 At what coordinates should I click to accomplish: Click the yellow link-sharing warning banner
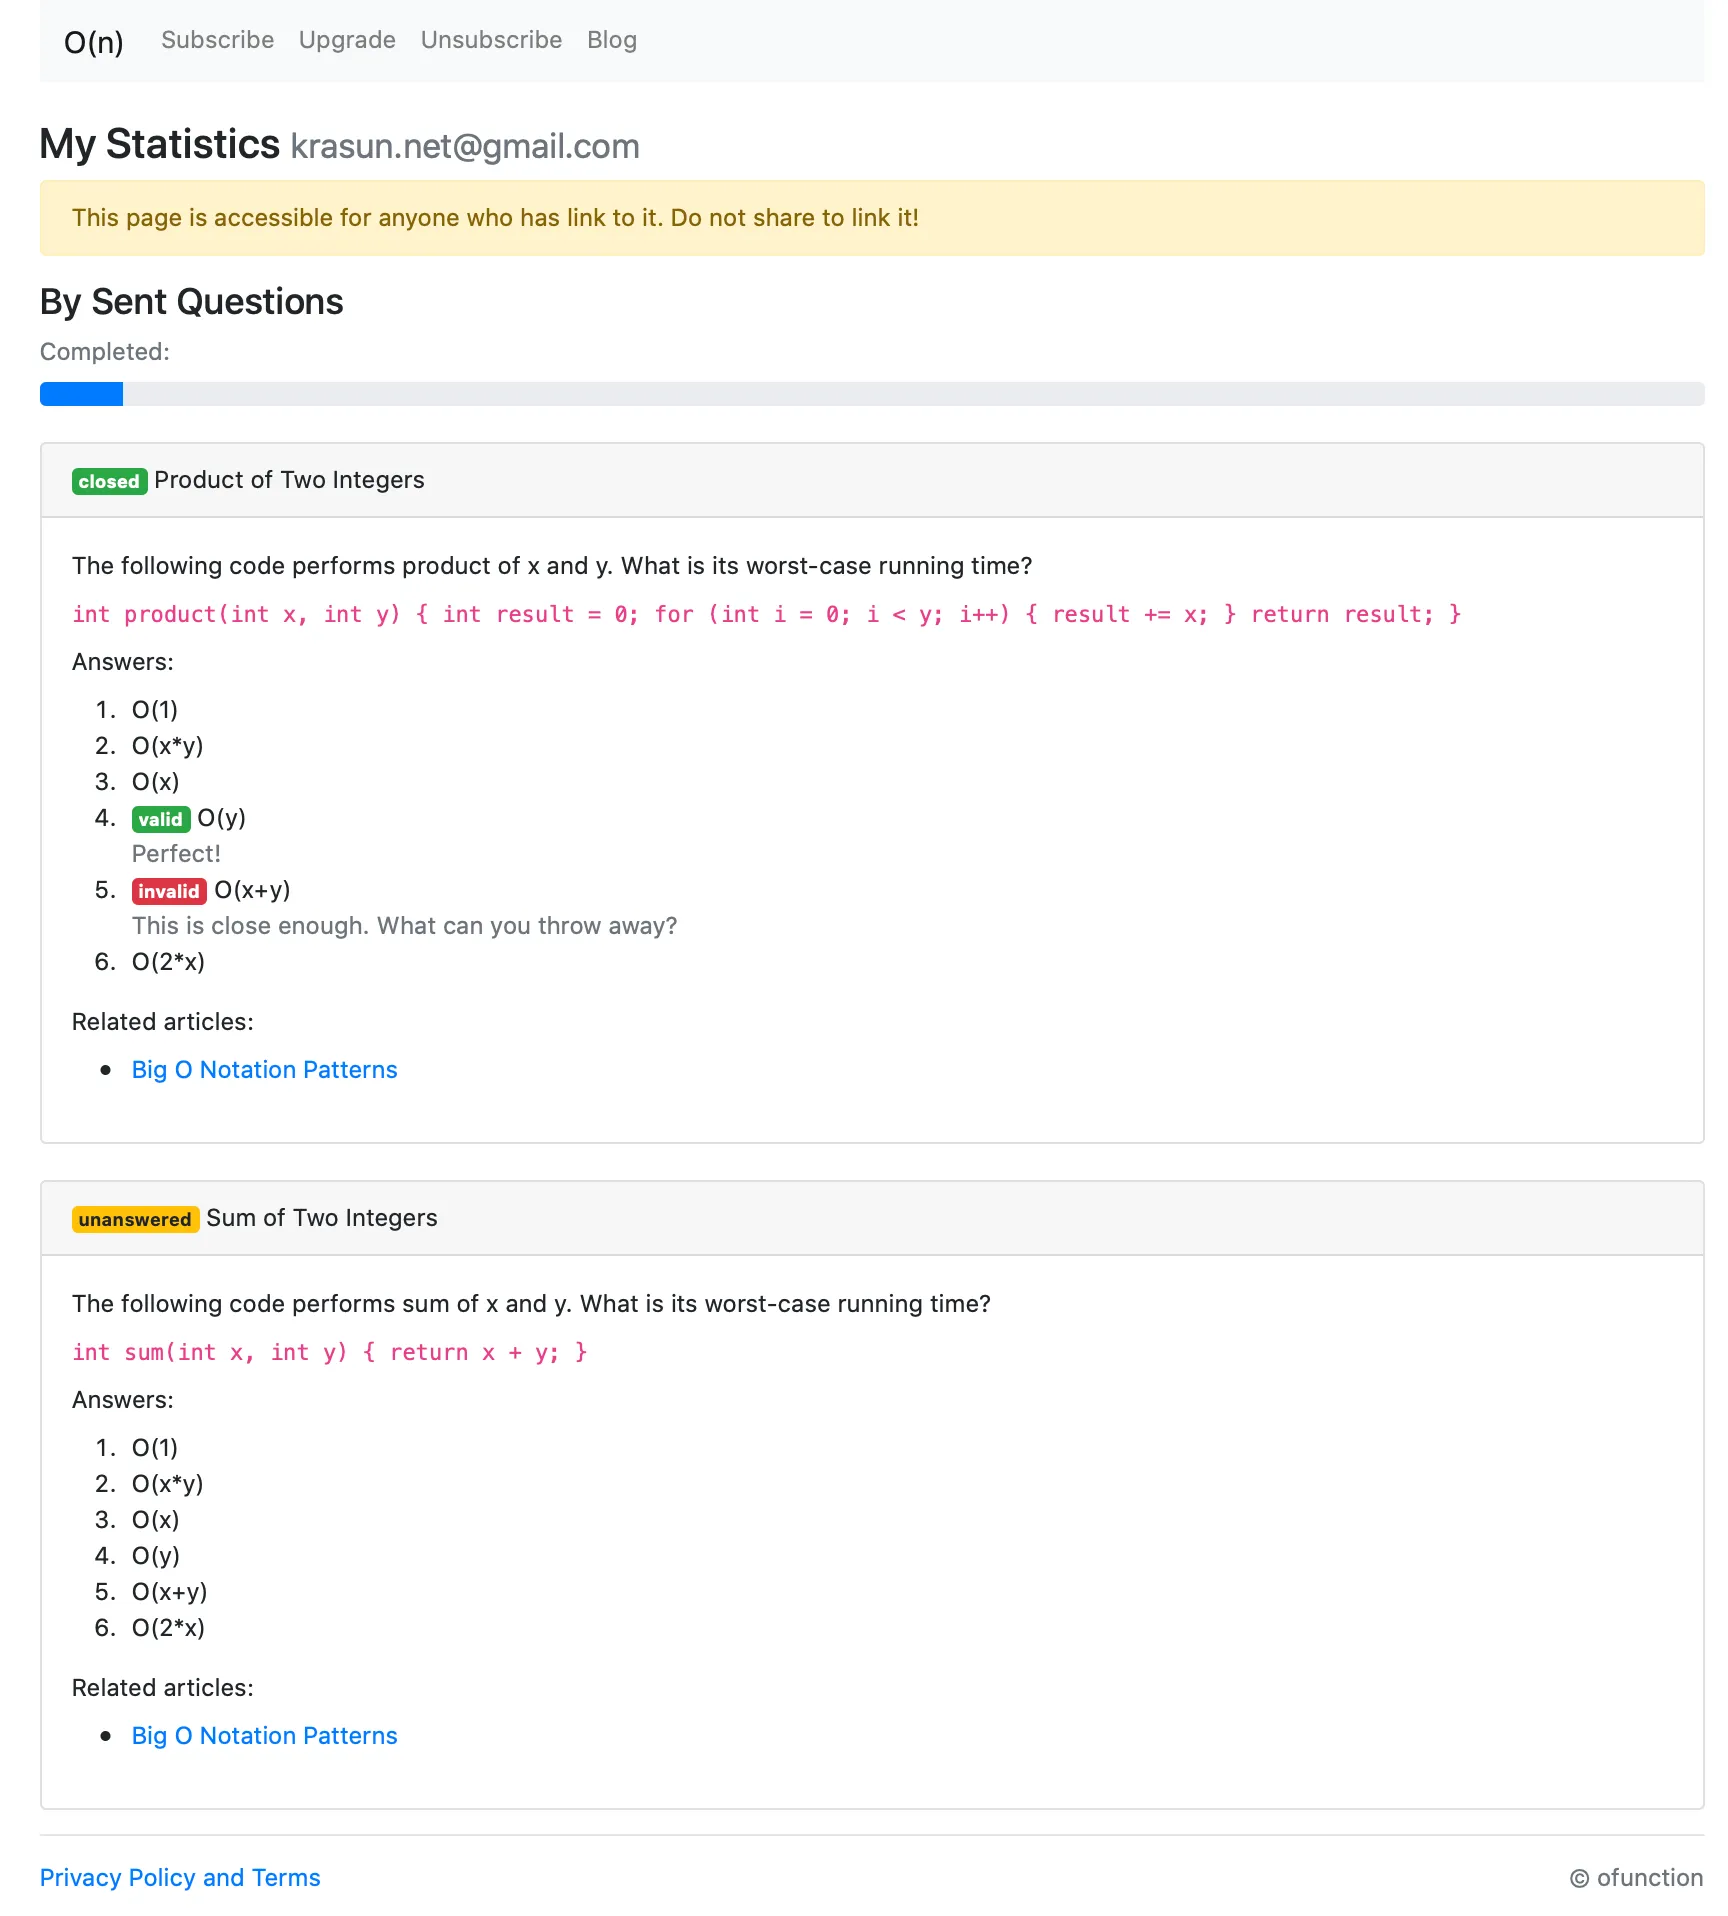[871, 218]
